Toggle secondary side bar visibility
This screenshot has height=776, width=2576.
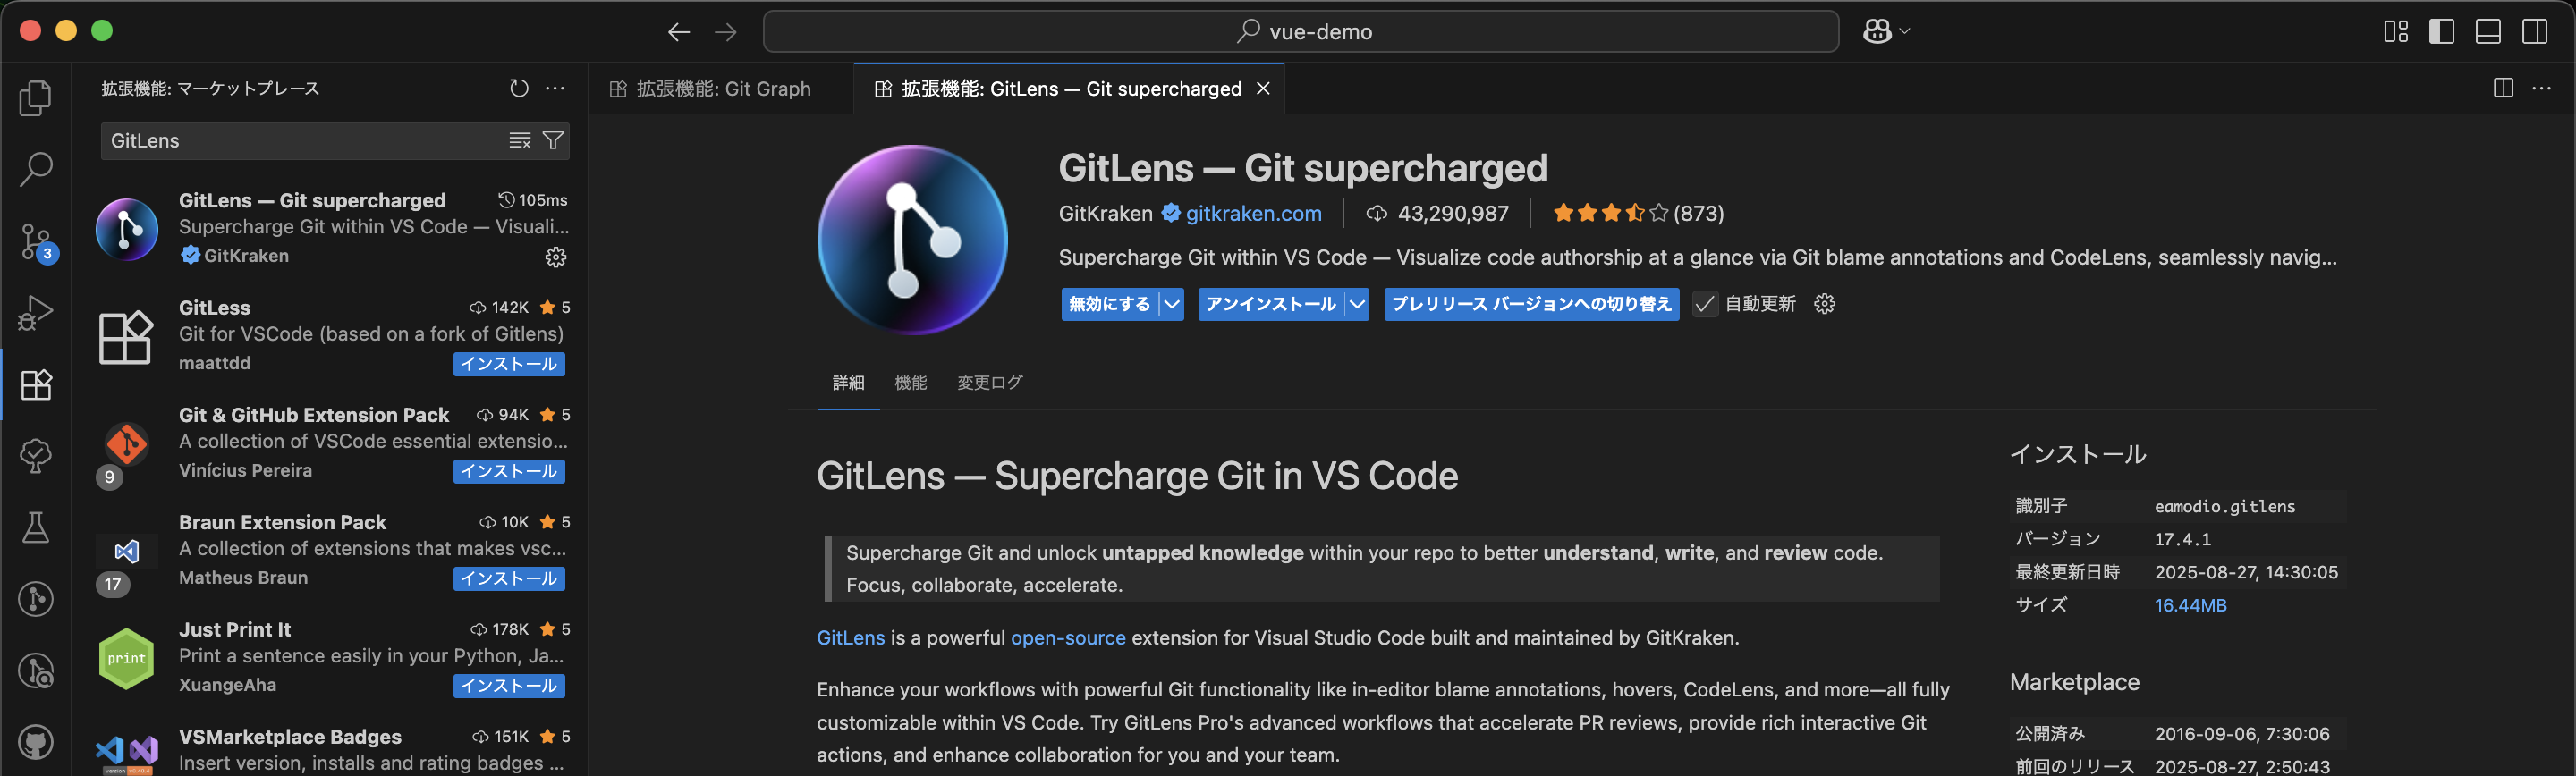tap(2535, 32)
